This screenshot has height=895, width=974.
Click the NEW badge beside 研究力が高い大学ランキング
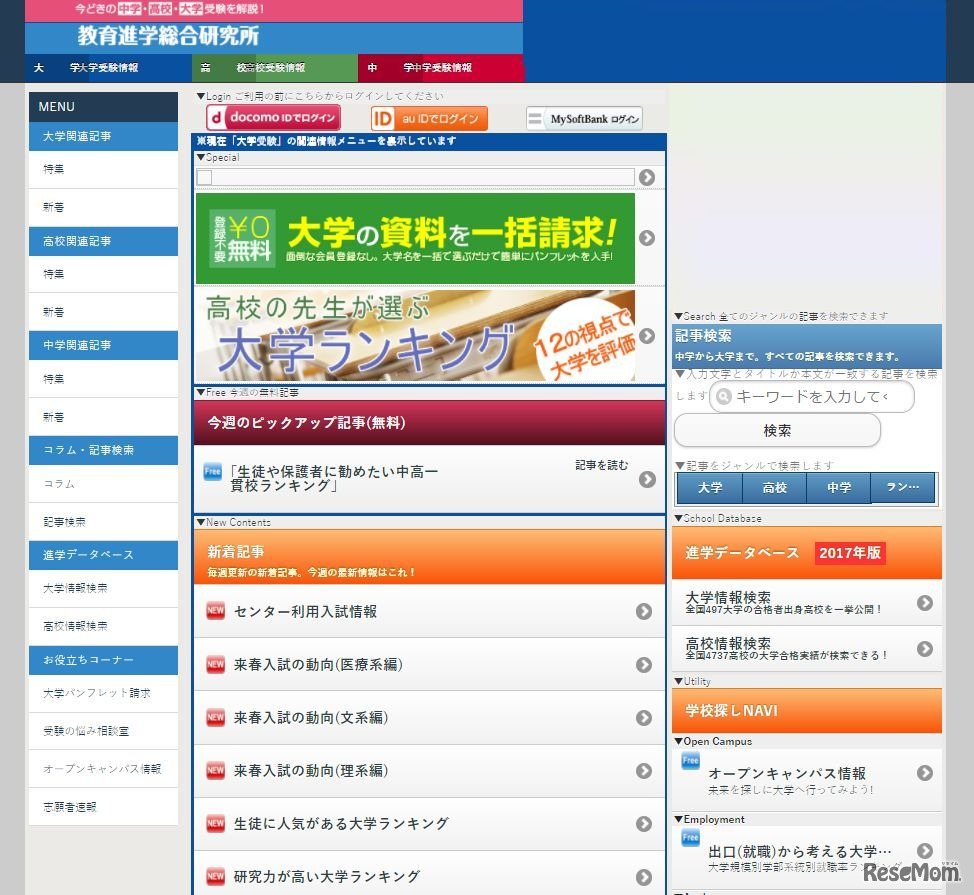(x=216, y=877)
